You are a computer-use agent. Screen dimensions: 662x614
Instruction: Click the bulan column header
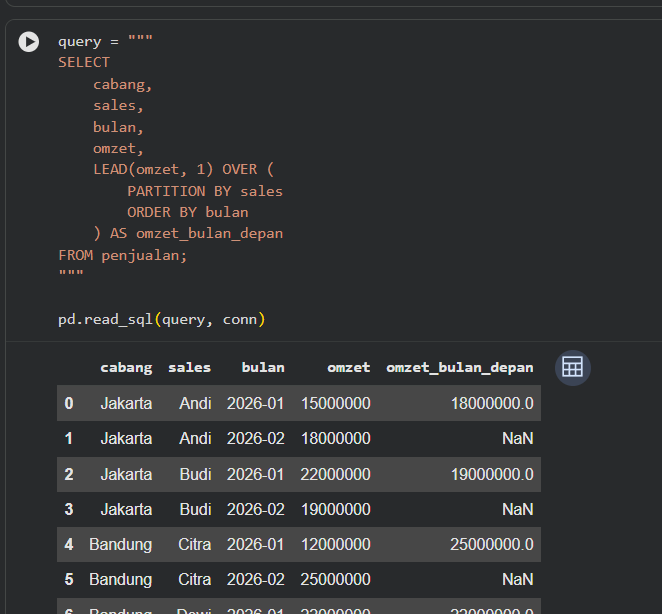click(263, 367)
